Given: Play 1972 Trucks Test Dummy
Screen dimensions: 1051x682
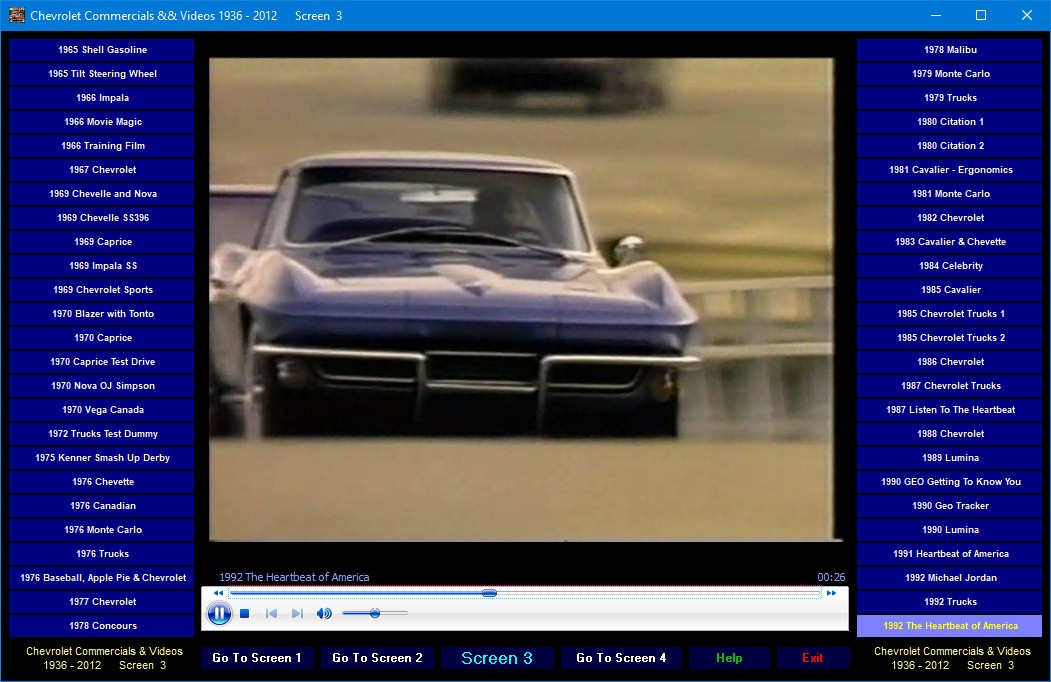Looking at the screenshot, I should tap(103, 434).
